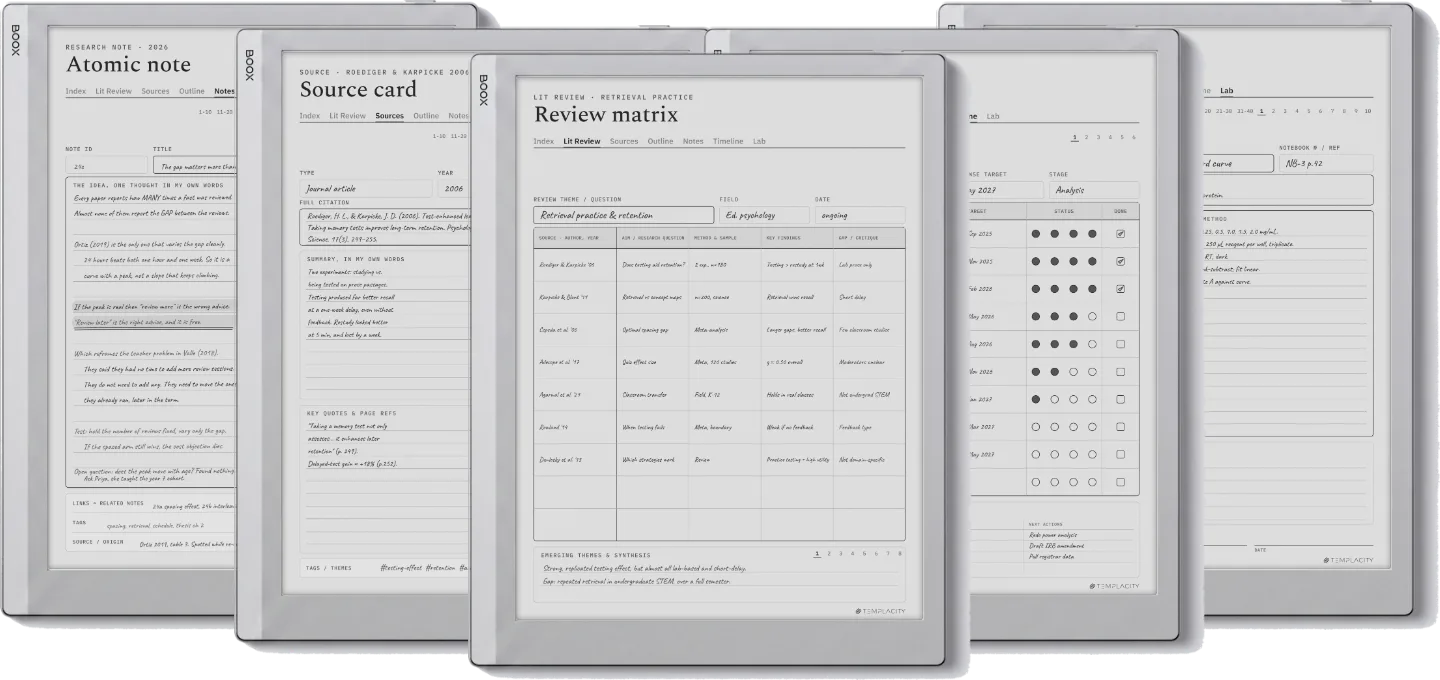Image resolution: width=1440 pixels, height=680 pixels.
Task: Select cell 'Optimal spacing gap'
Action: 653,330
